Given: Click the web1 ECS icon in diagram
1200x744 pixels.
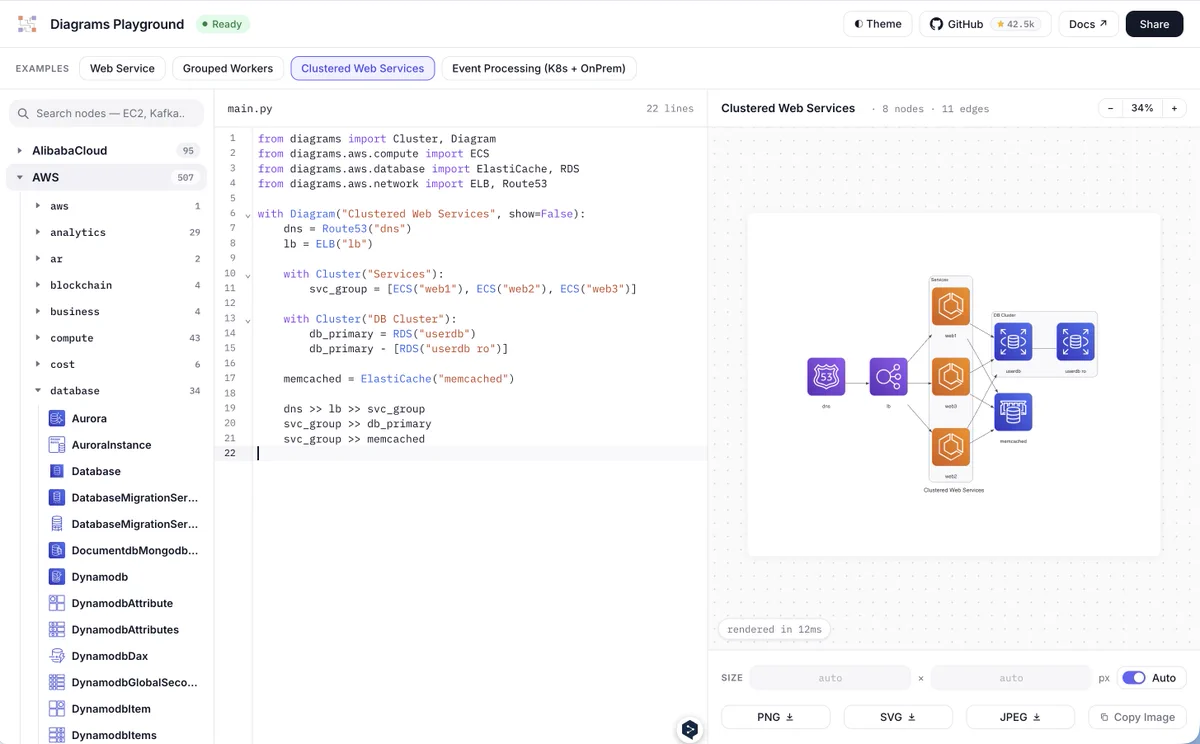Looking at the screenshot, I should pos(951,306).
